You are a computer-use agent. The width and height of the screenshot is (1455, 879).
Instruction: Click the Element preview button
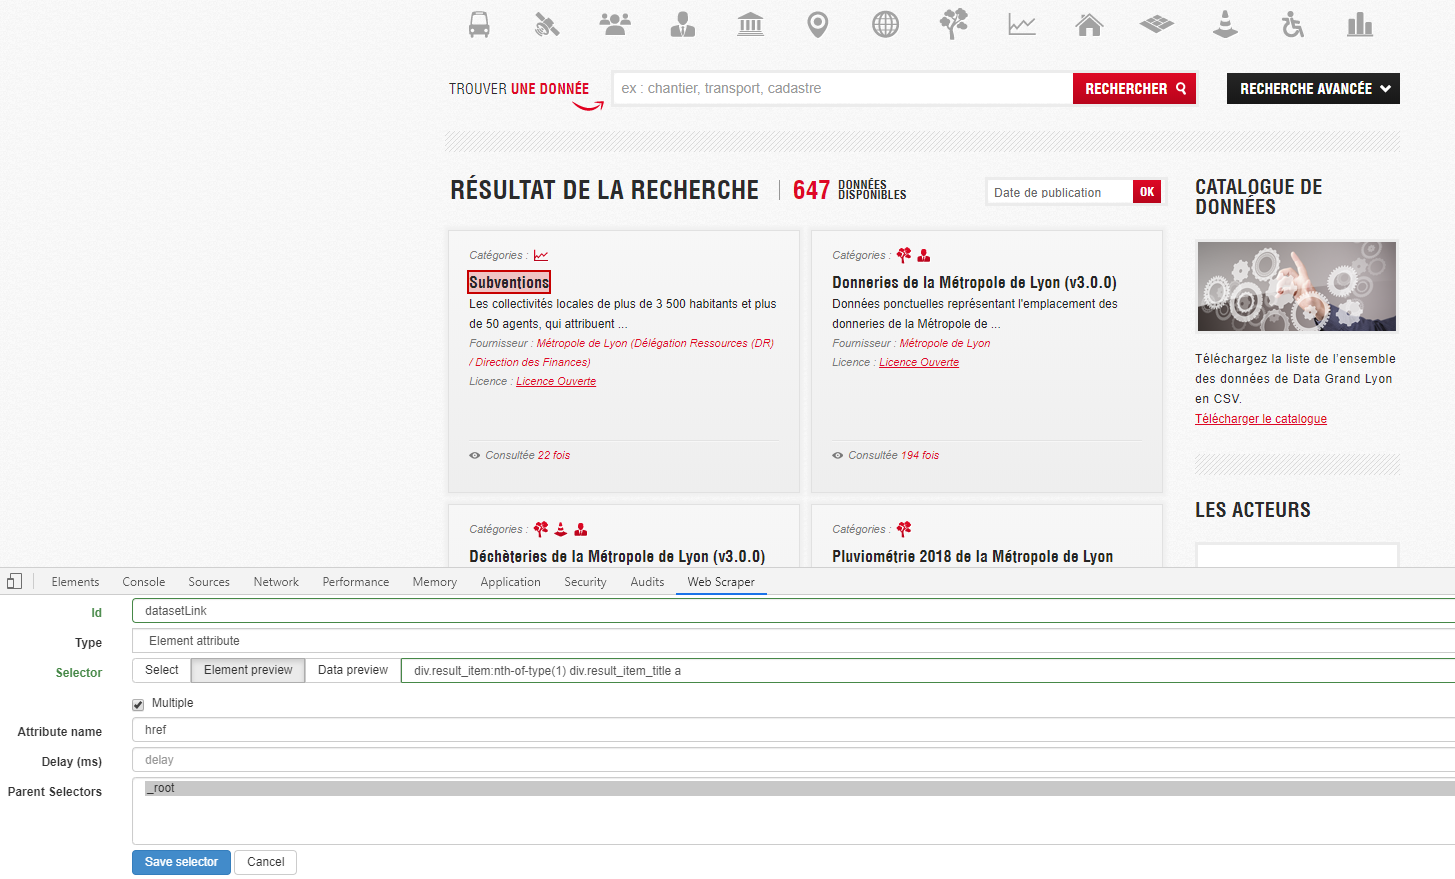click(x=248, y=670)
